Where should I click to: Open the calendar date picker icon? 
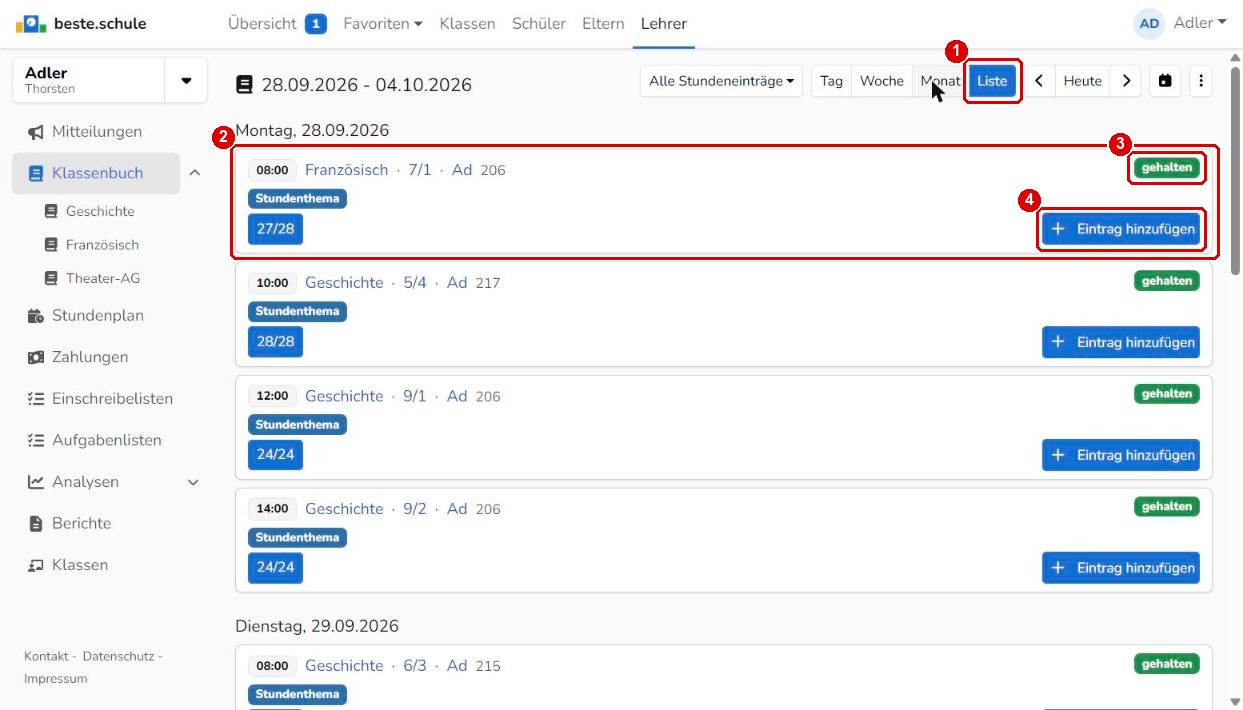[1165, 81]
